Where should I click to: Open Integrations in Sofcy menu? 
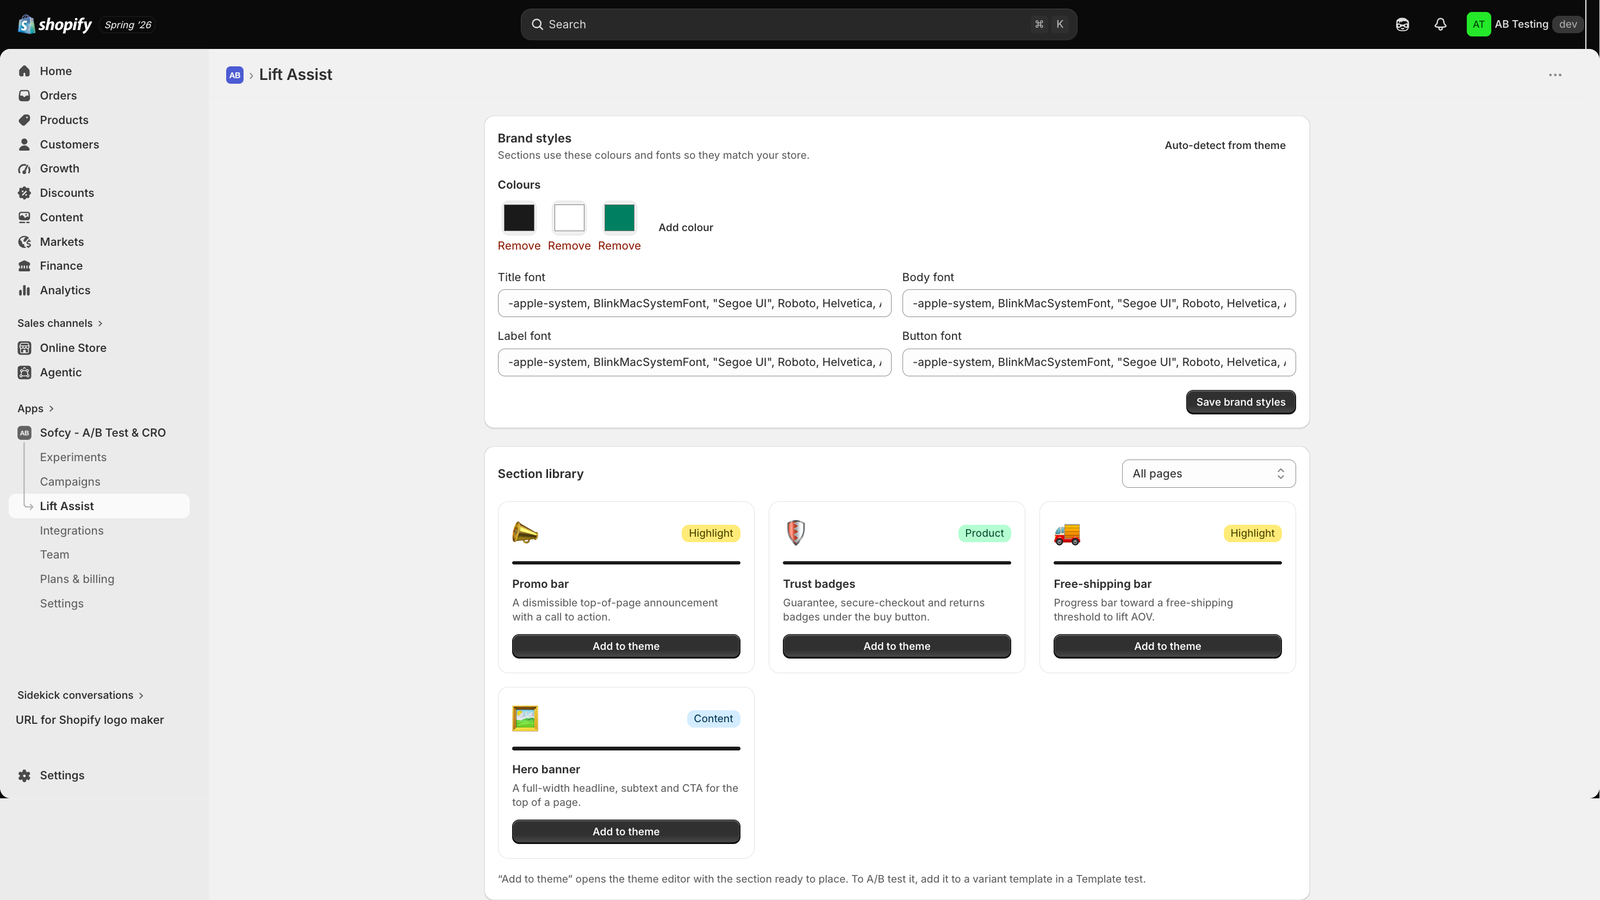[72, 531]
